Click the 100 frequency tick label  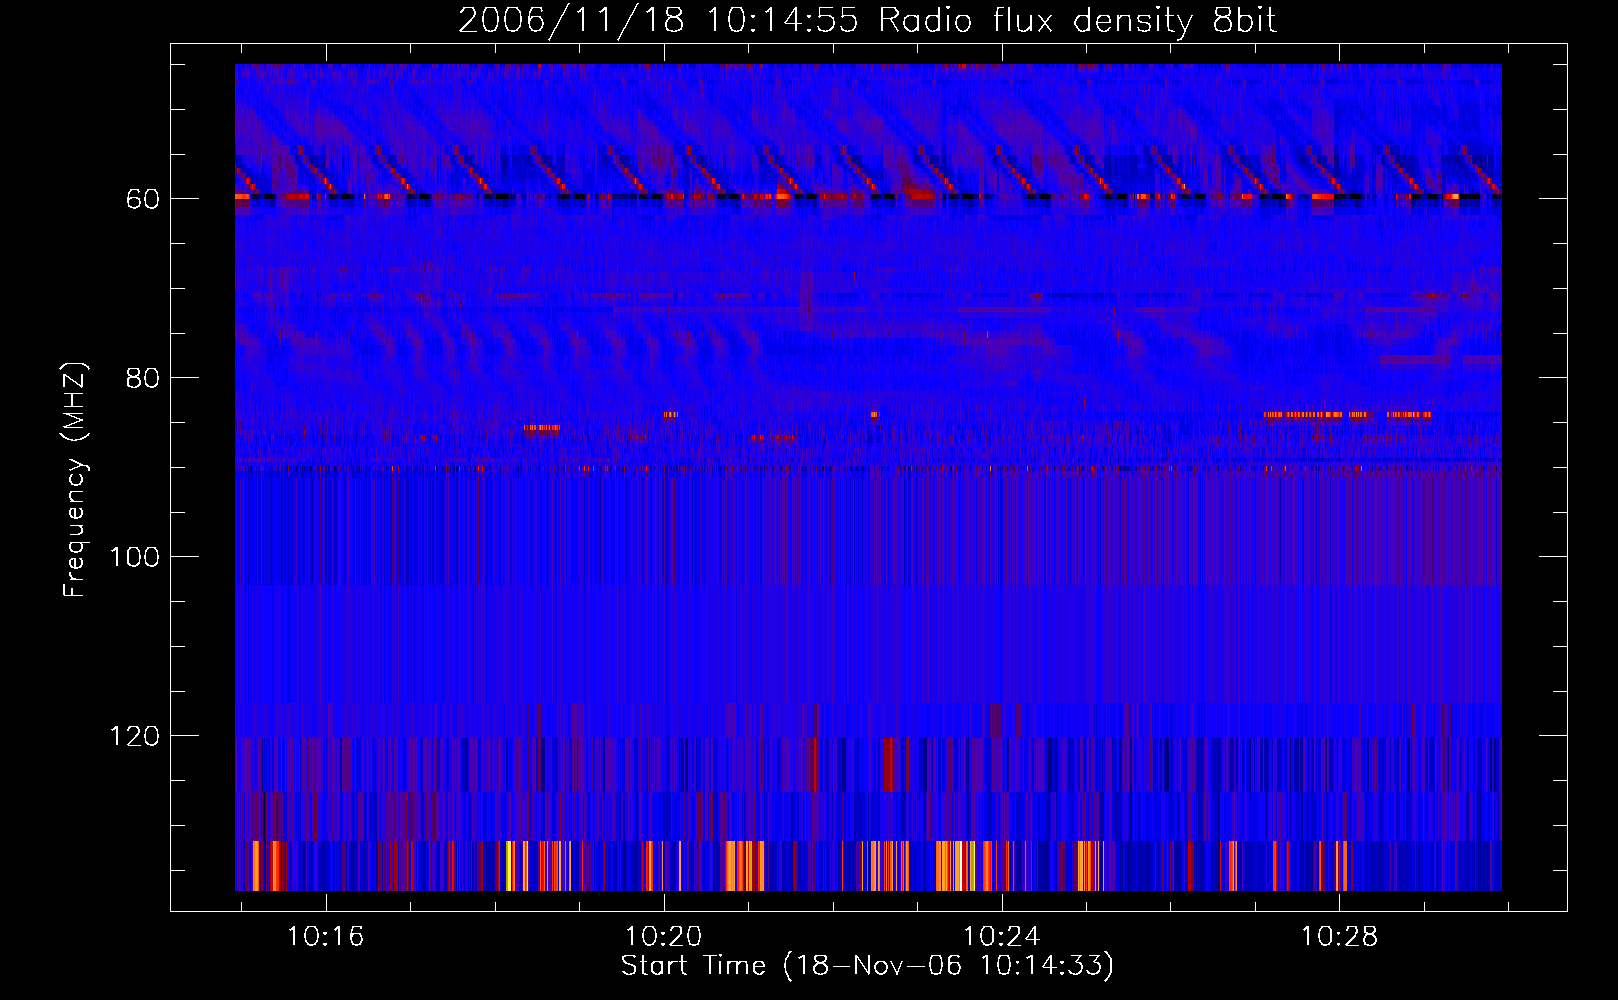[135, 557]
